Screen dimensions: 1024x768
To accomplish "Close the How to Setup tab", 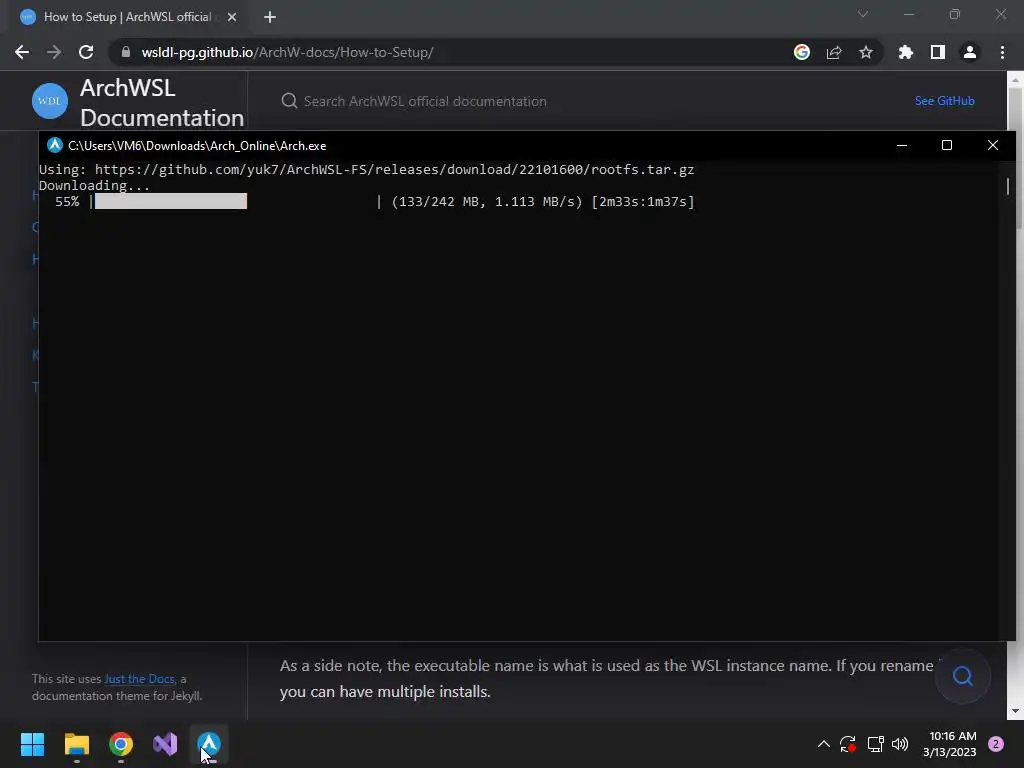I will pos(232,17).
